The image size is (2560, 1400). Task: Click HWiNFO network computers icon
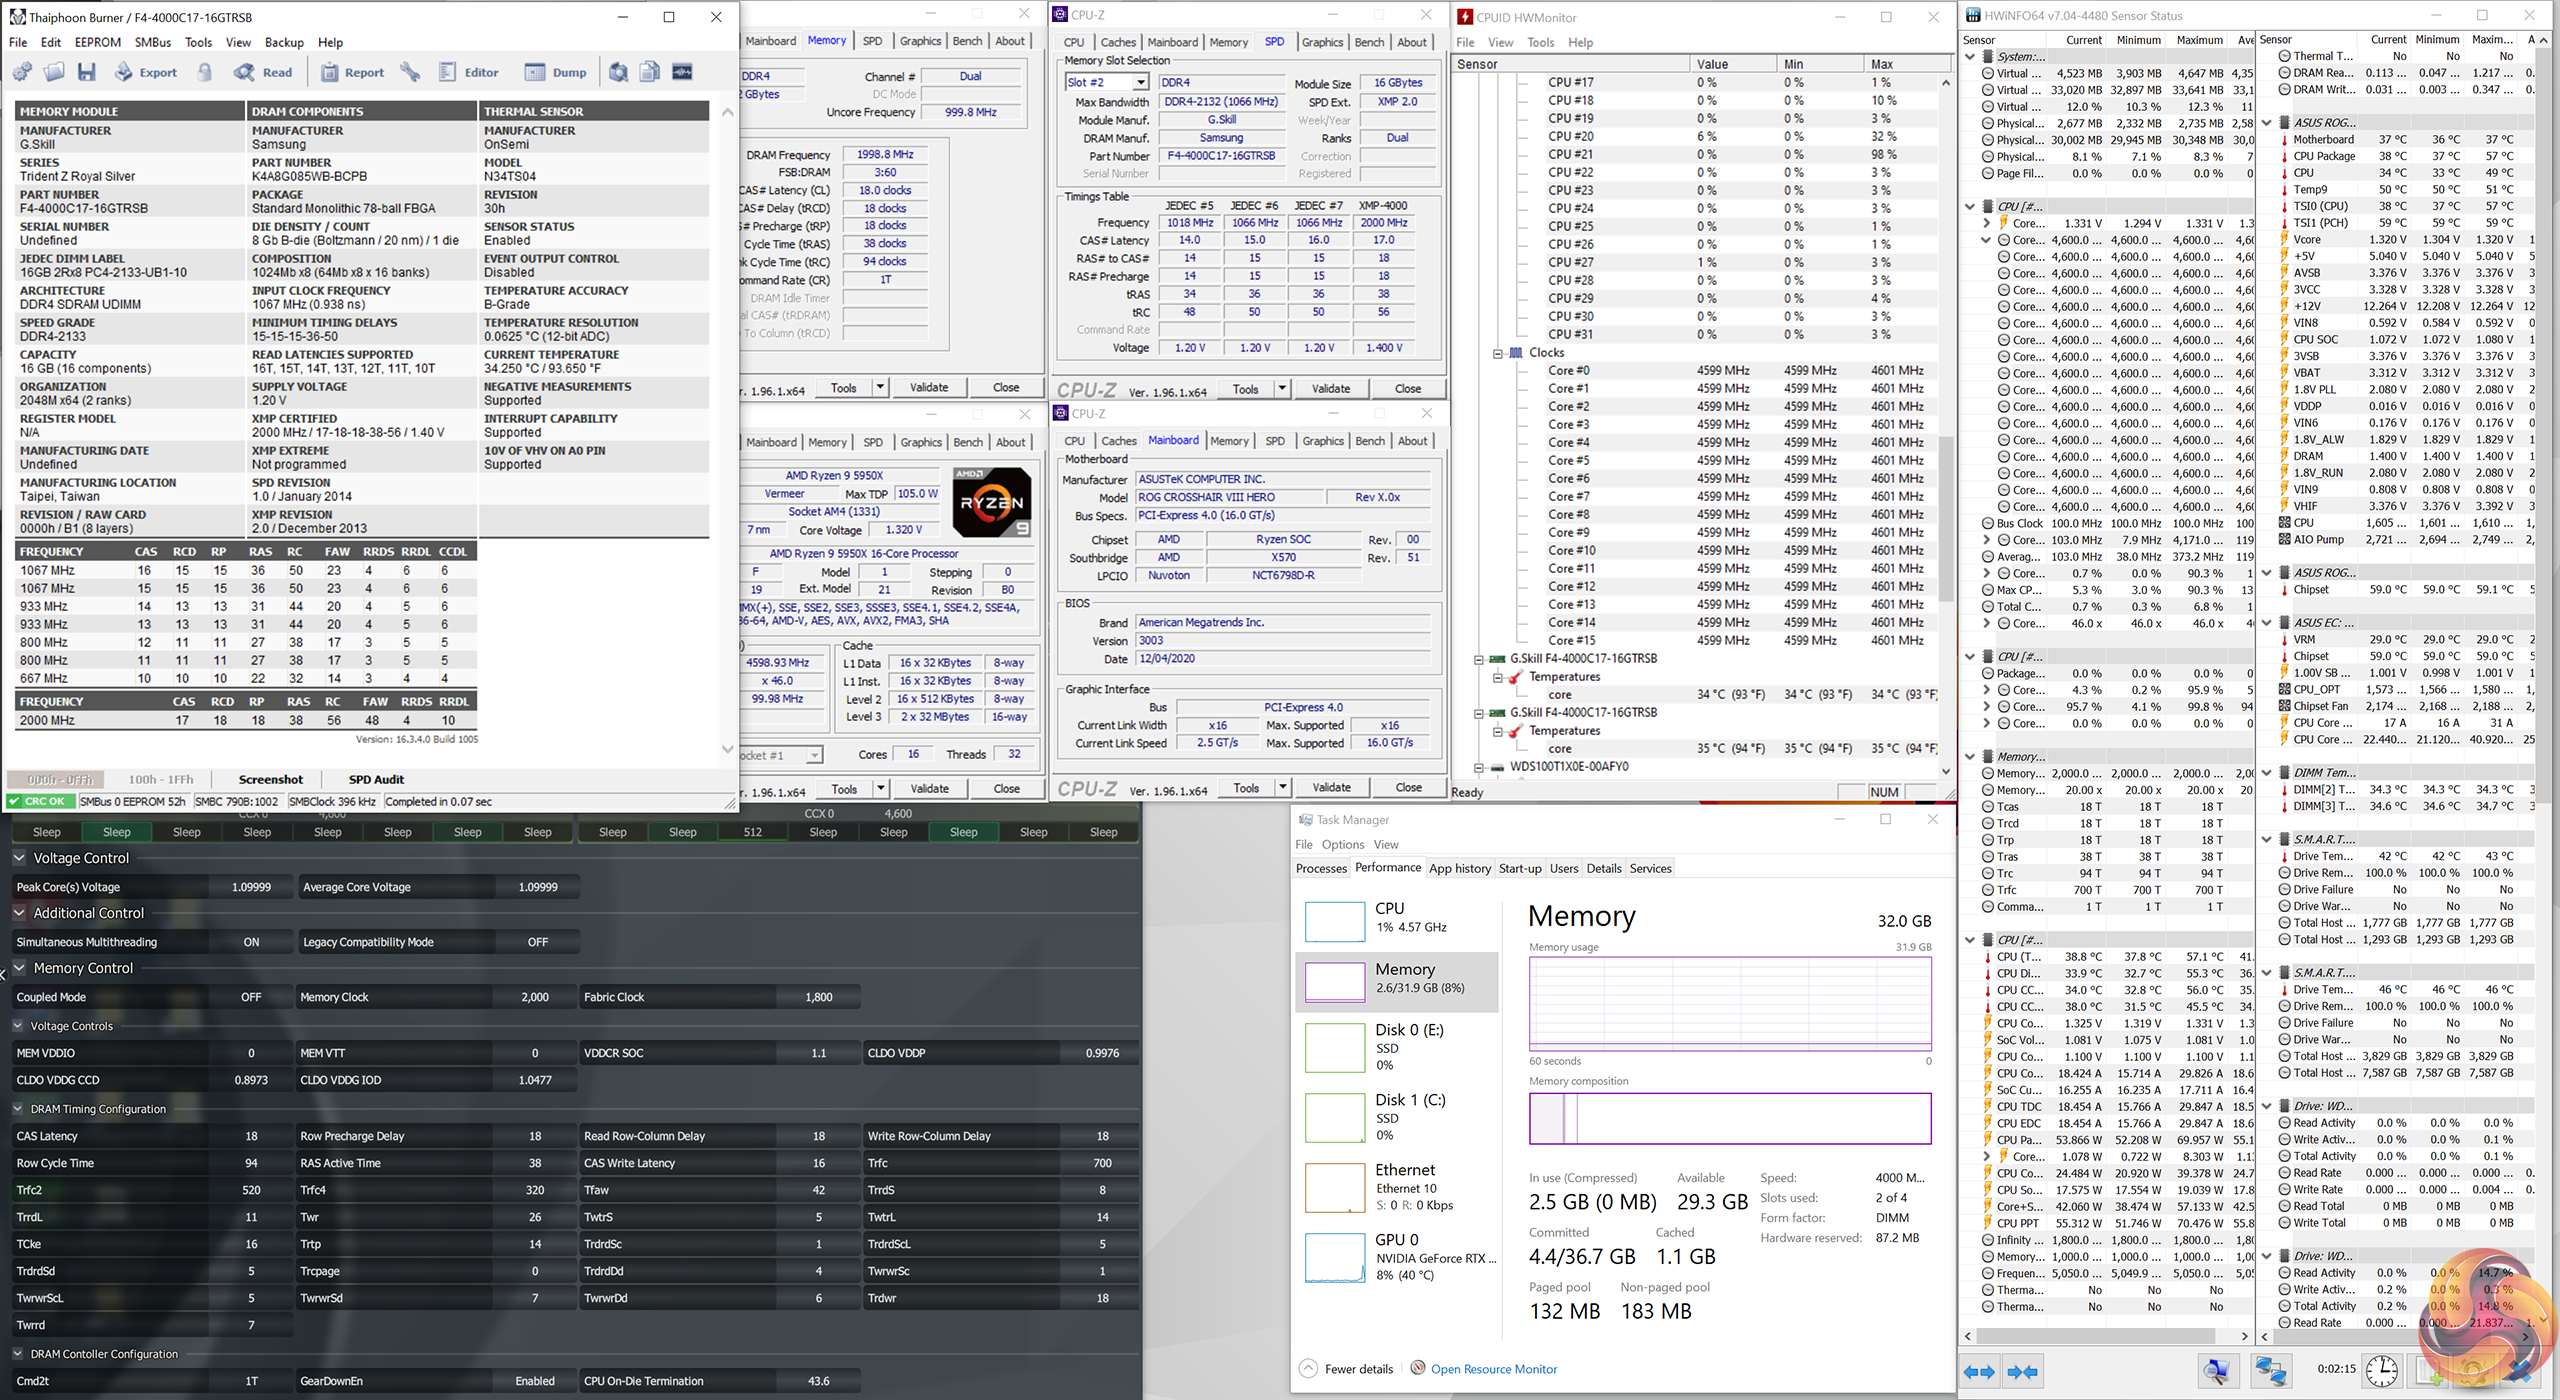tap(2270, 1372)
